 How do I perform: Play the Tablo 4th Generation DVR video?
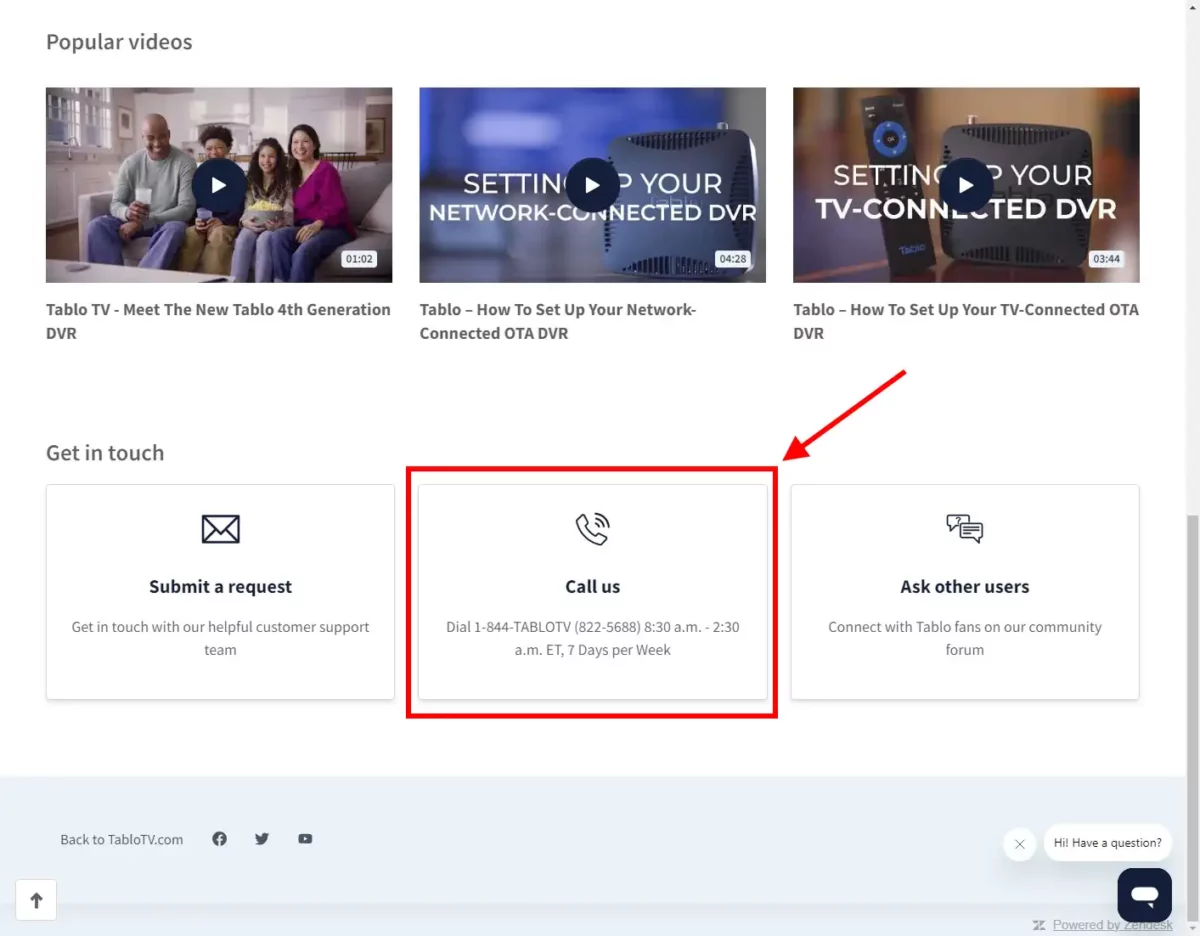(219, 185)
